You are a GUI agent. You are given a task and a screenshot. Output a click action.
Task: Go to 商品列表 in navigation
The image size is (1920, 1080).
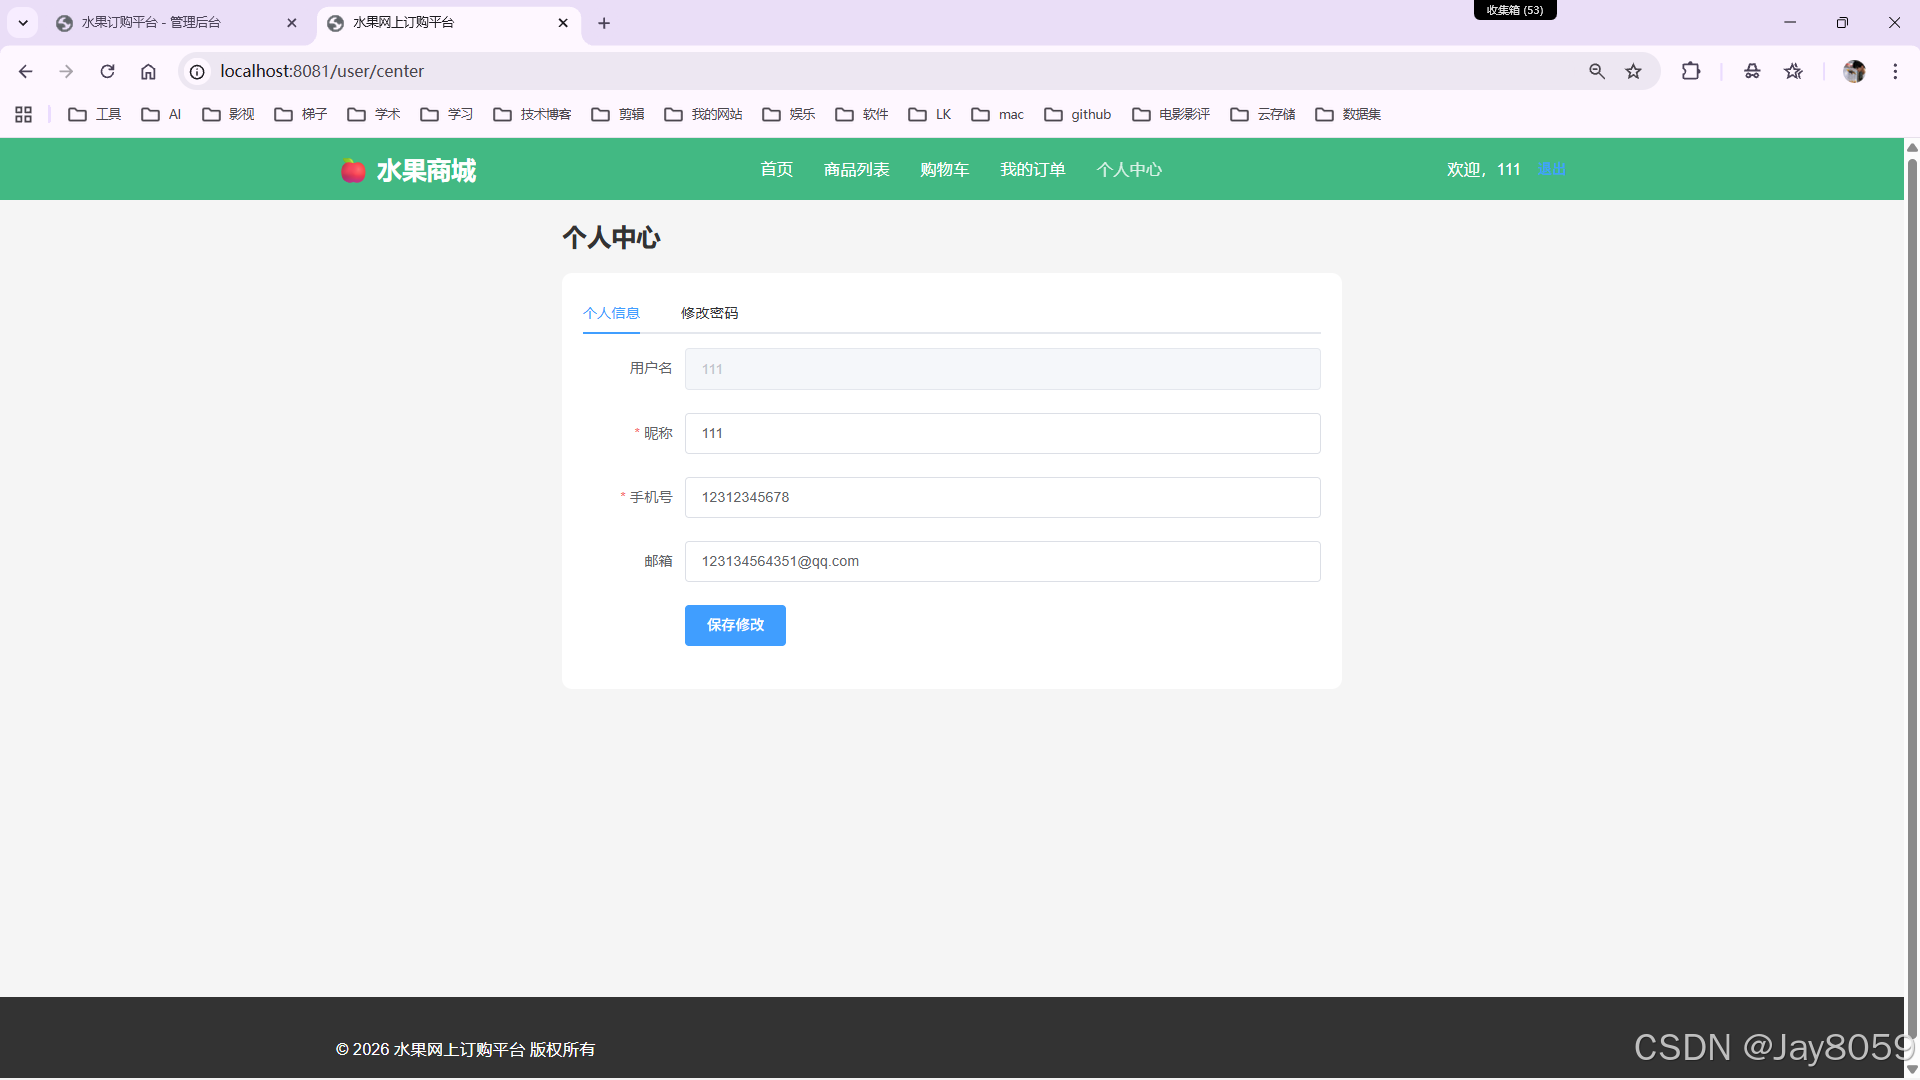(856, 169)
